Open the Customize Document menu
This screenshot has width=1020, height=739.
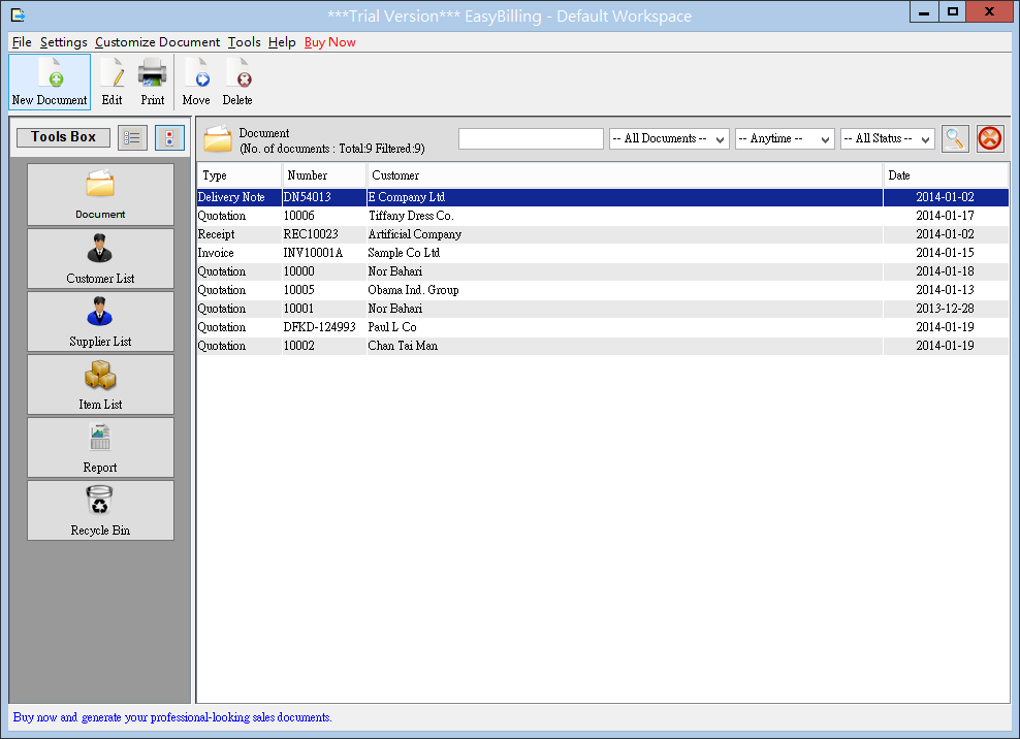(x=157, y=42)
